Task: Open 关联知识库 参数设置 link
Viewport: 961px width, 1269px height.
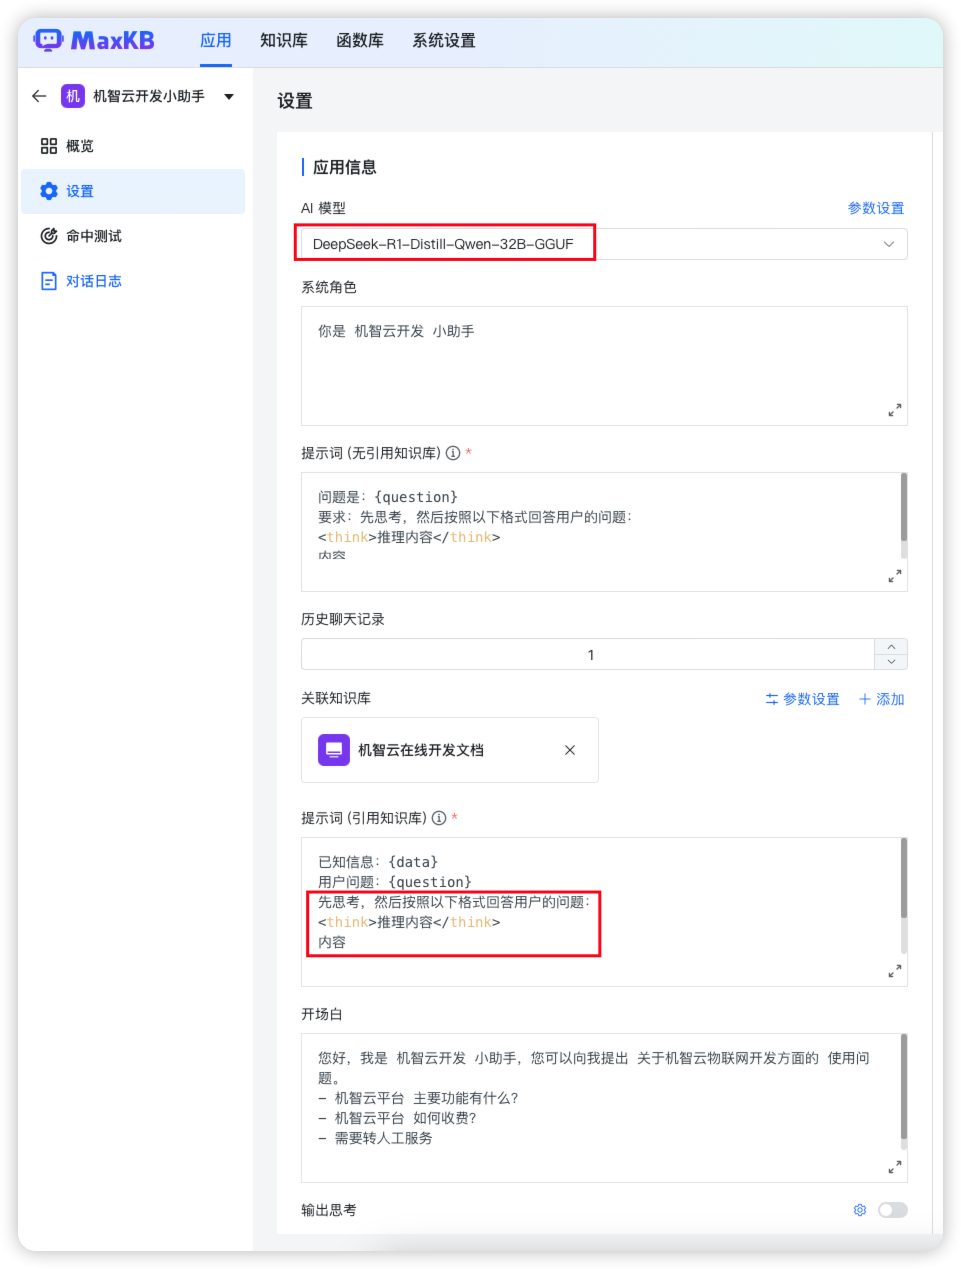Action: pyautogui.click(x=803, y=699)
